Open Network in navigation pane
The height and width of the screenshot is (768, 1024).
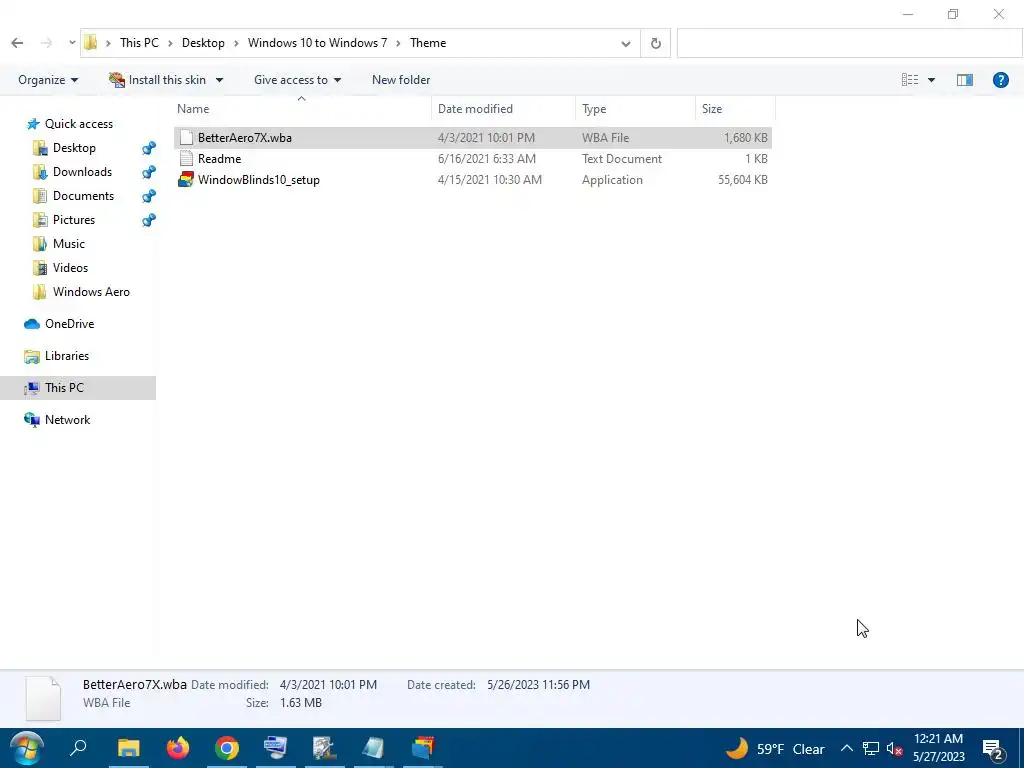[67, 420]
